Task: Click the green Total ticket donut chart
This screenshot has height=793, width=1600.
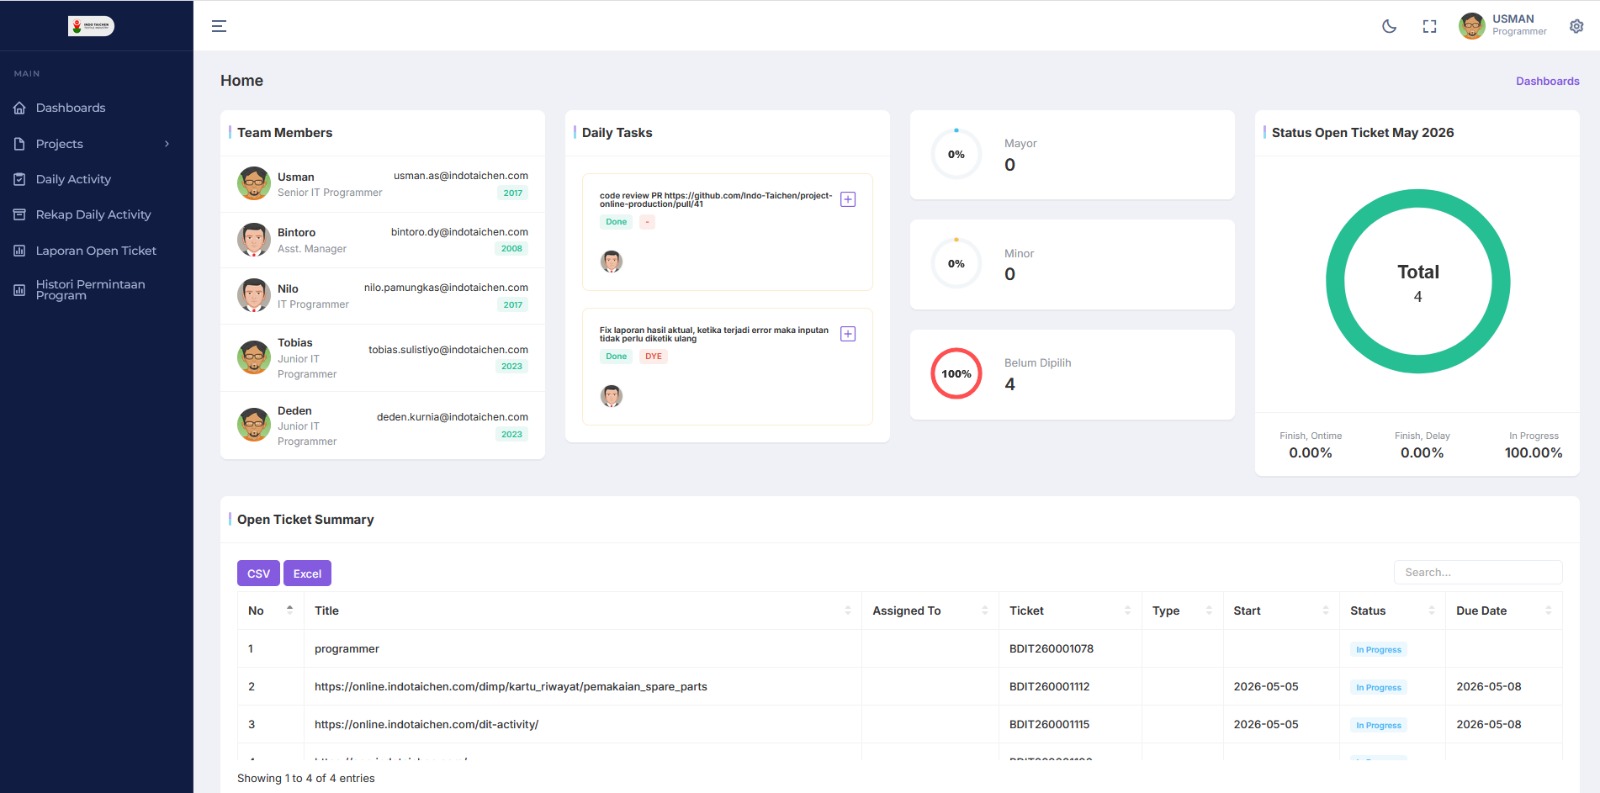Action: [1418, 281]
